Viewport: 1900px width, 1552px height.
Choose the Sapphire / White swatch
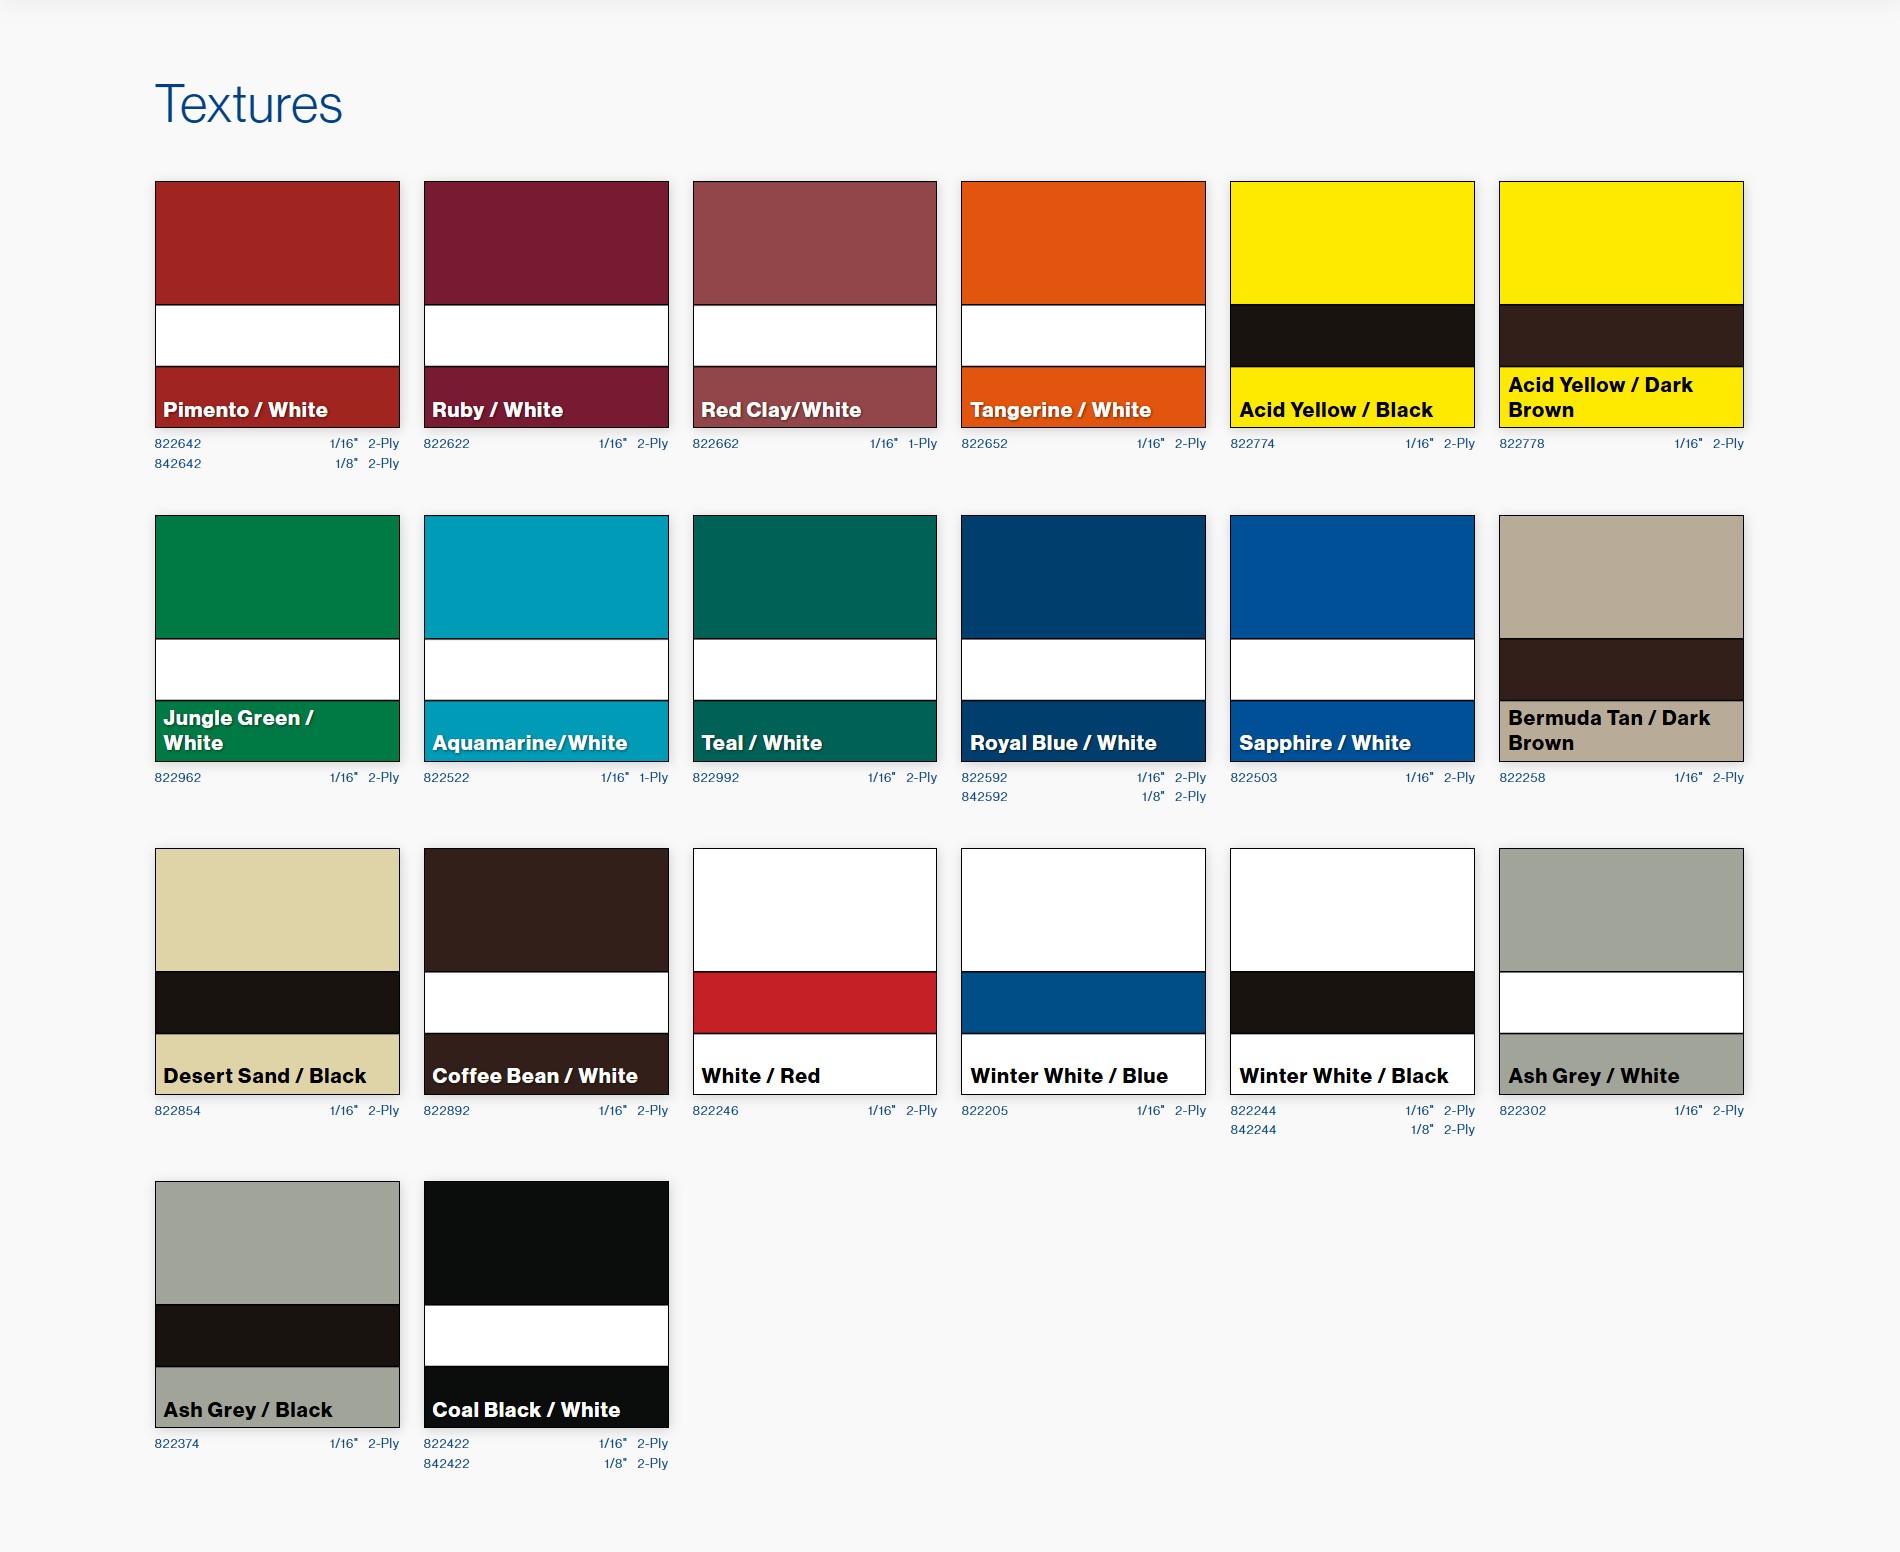pyautogui.click(x=1352, y=638)
